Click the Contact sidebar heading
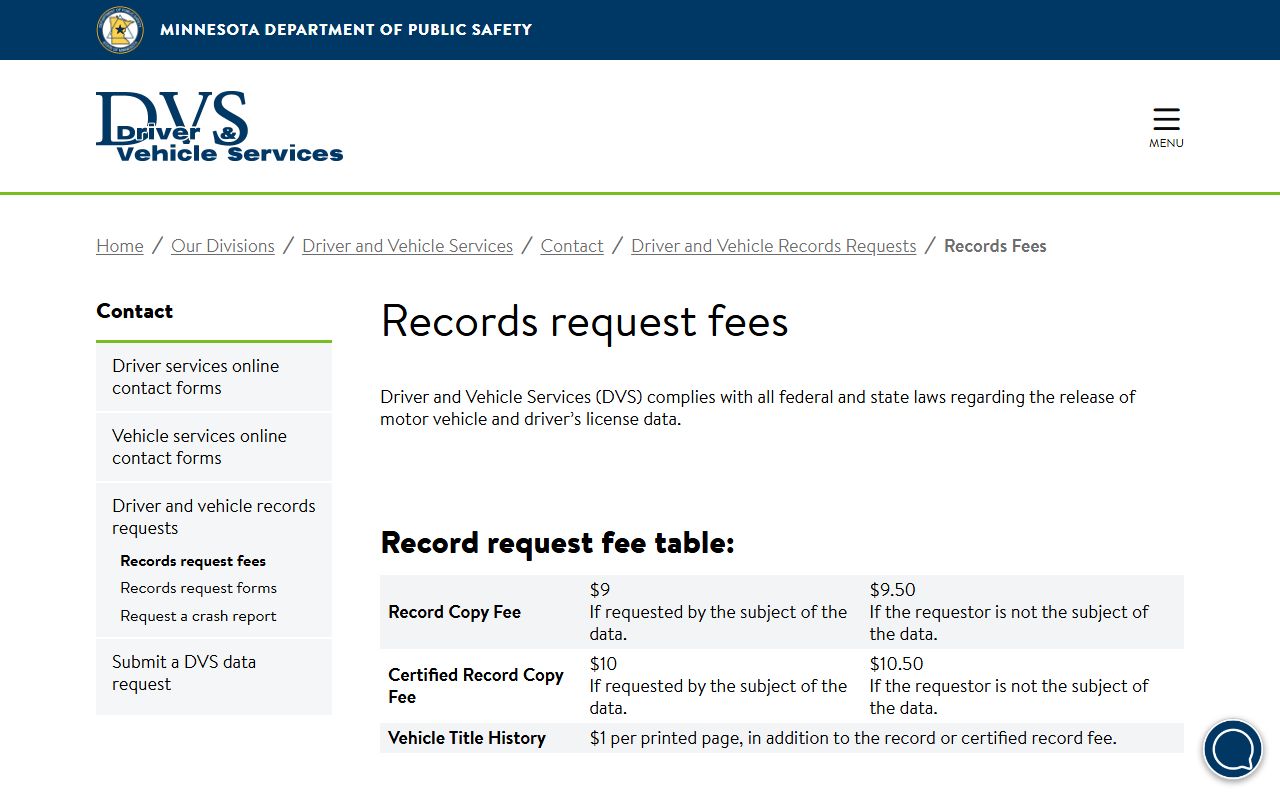The image size is (1280, 800). (x=134, y=311)
